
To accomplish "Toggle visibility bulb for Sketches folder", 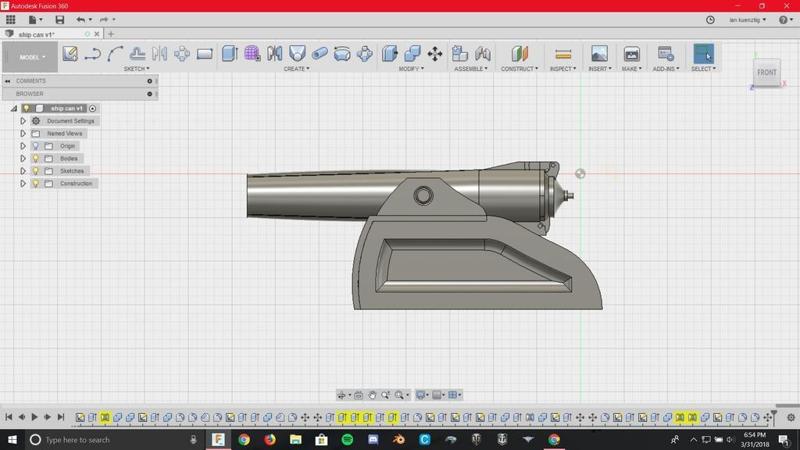I will tap(35, 171).
